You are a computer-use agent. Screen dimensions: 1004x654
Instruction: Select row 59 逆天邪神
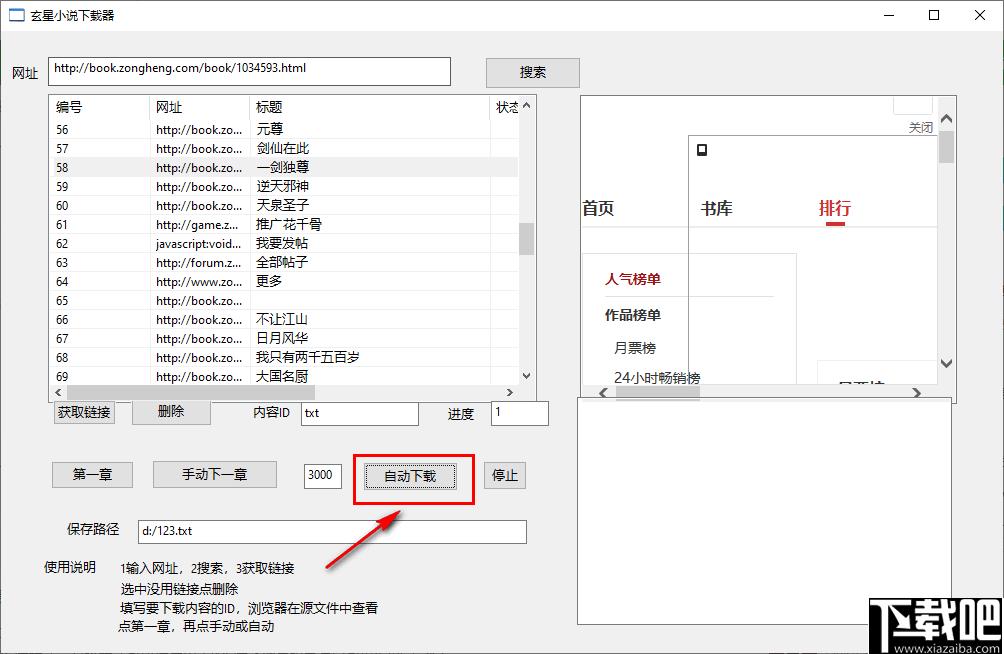coord(284,186)
